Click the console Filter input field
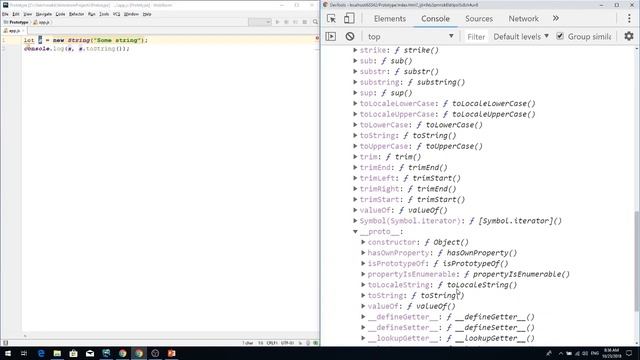Screen dimensions: 640x360 click(476, 37)
